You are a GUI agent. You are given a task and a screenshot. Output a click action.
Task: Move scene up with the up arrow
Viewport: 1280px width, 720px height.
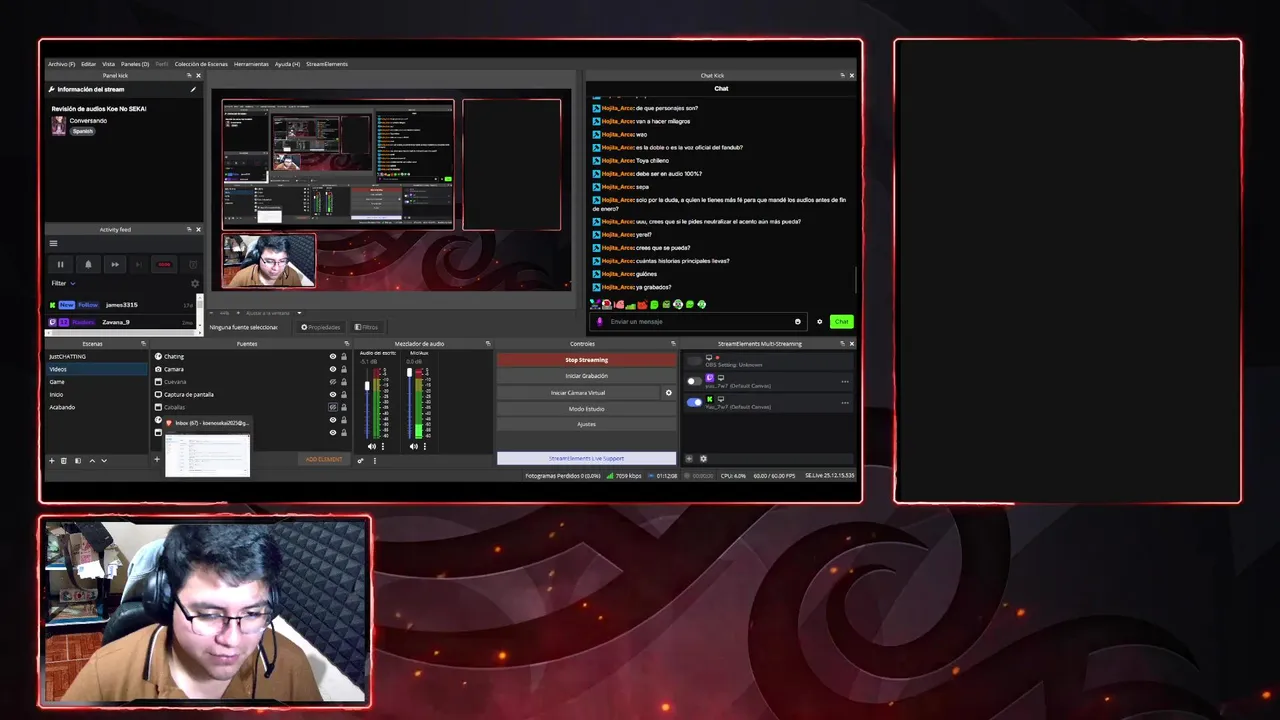click(x=92, y=460)
